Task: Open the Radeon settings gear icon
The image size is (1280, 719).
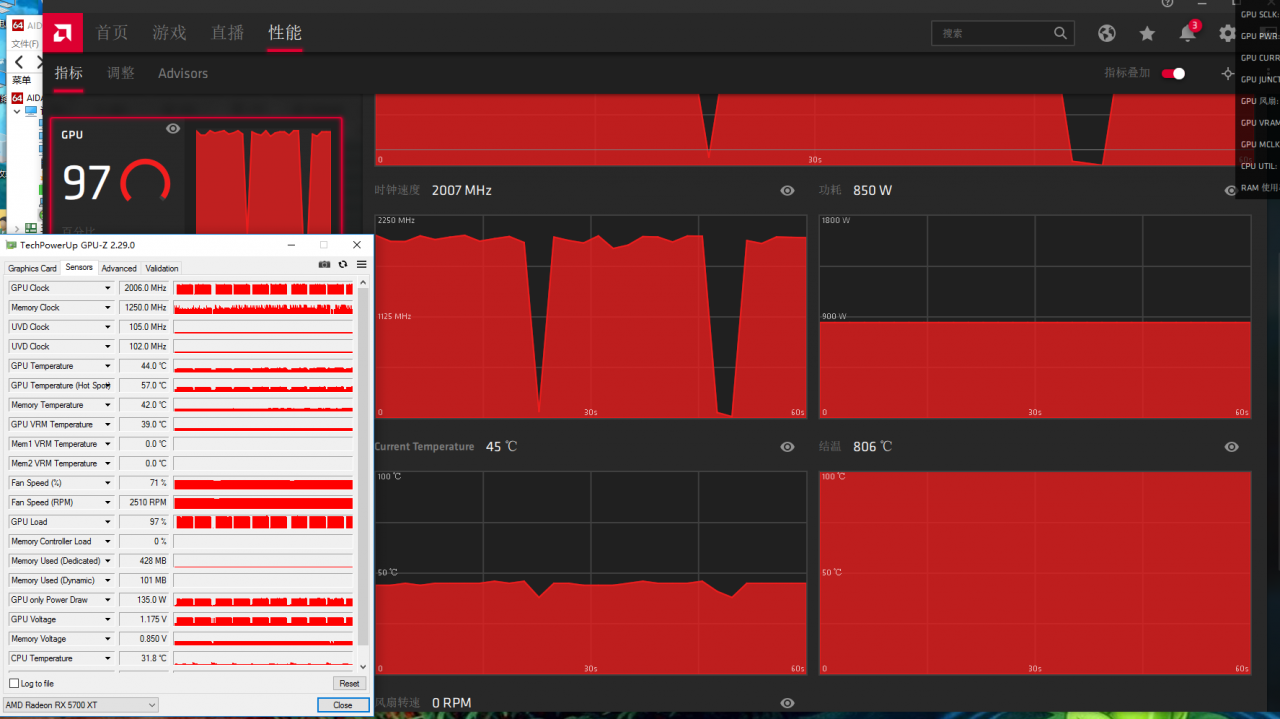Action: coord(1227,33)
